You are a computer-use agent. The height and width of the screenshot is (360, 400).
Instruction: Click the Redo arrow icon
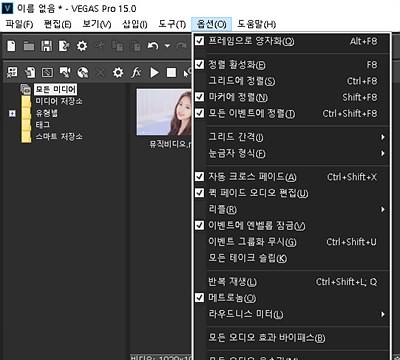182,46
